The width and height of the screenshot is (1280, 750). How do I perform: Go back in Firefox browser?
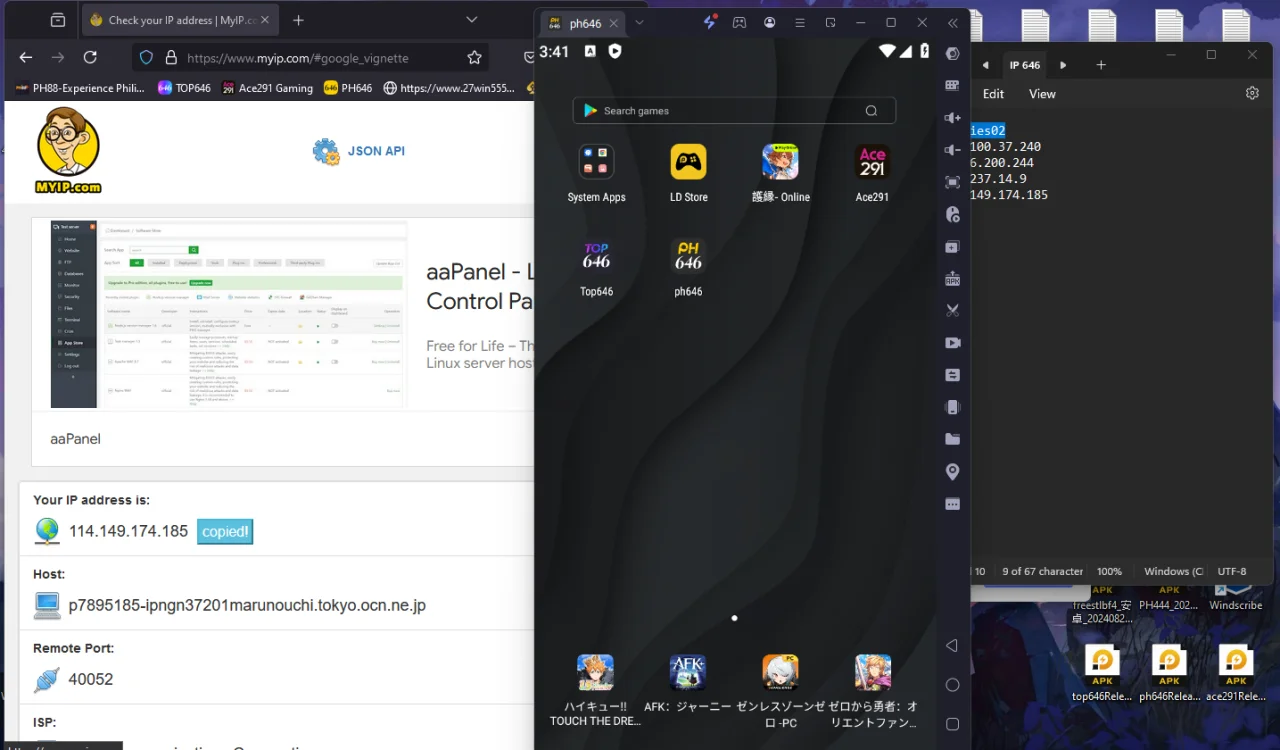coord(26,58)
